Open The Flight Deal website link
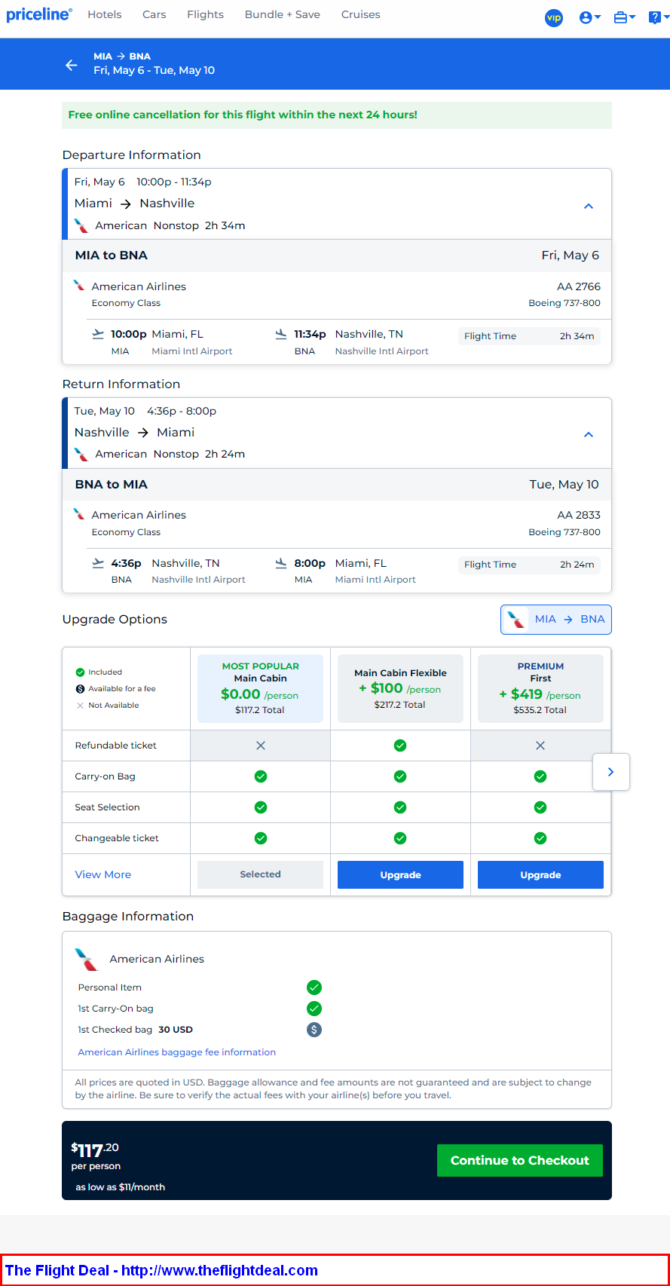This screenshot has height=1286, width=670. (162, 1270)
